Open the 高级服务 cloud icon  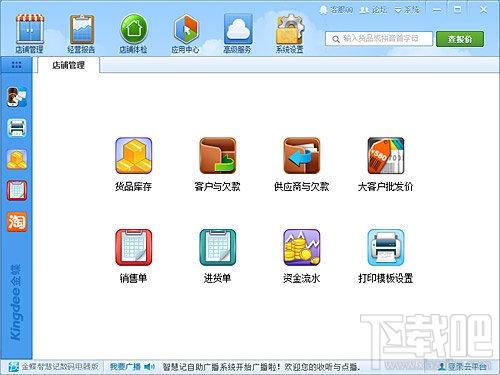tap(237, 33)
